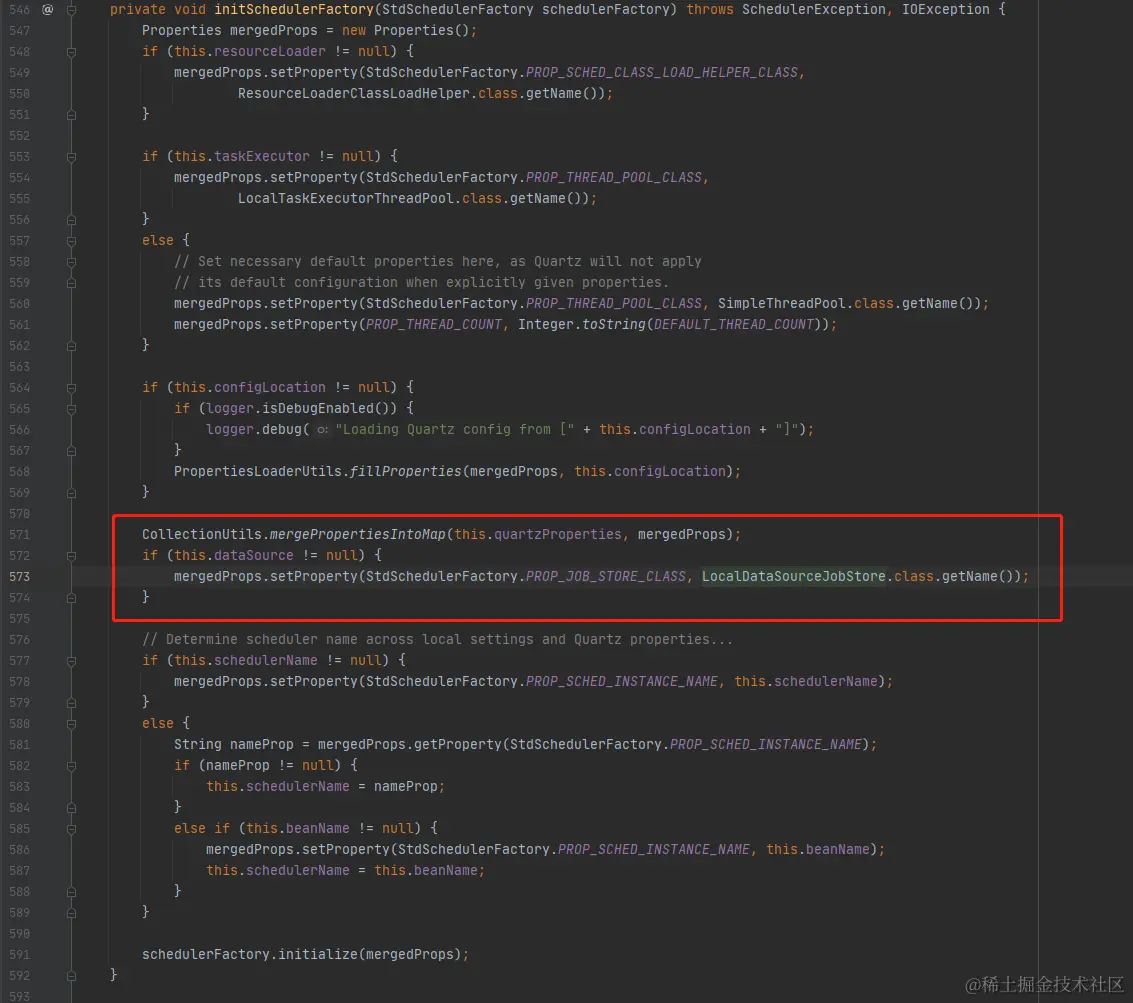Collapse the dataSource if-block fold on line 572
The width and height of the screenshot is (1133, 1003).
coord(72,556)
